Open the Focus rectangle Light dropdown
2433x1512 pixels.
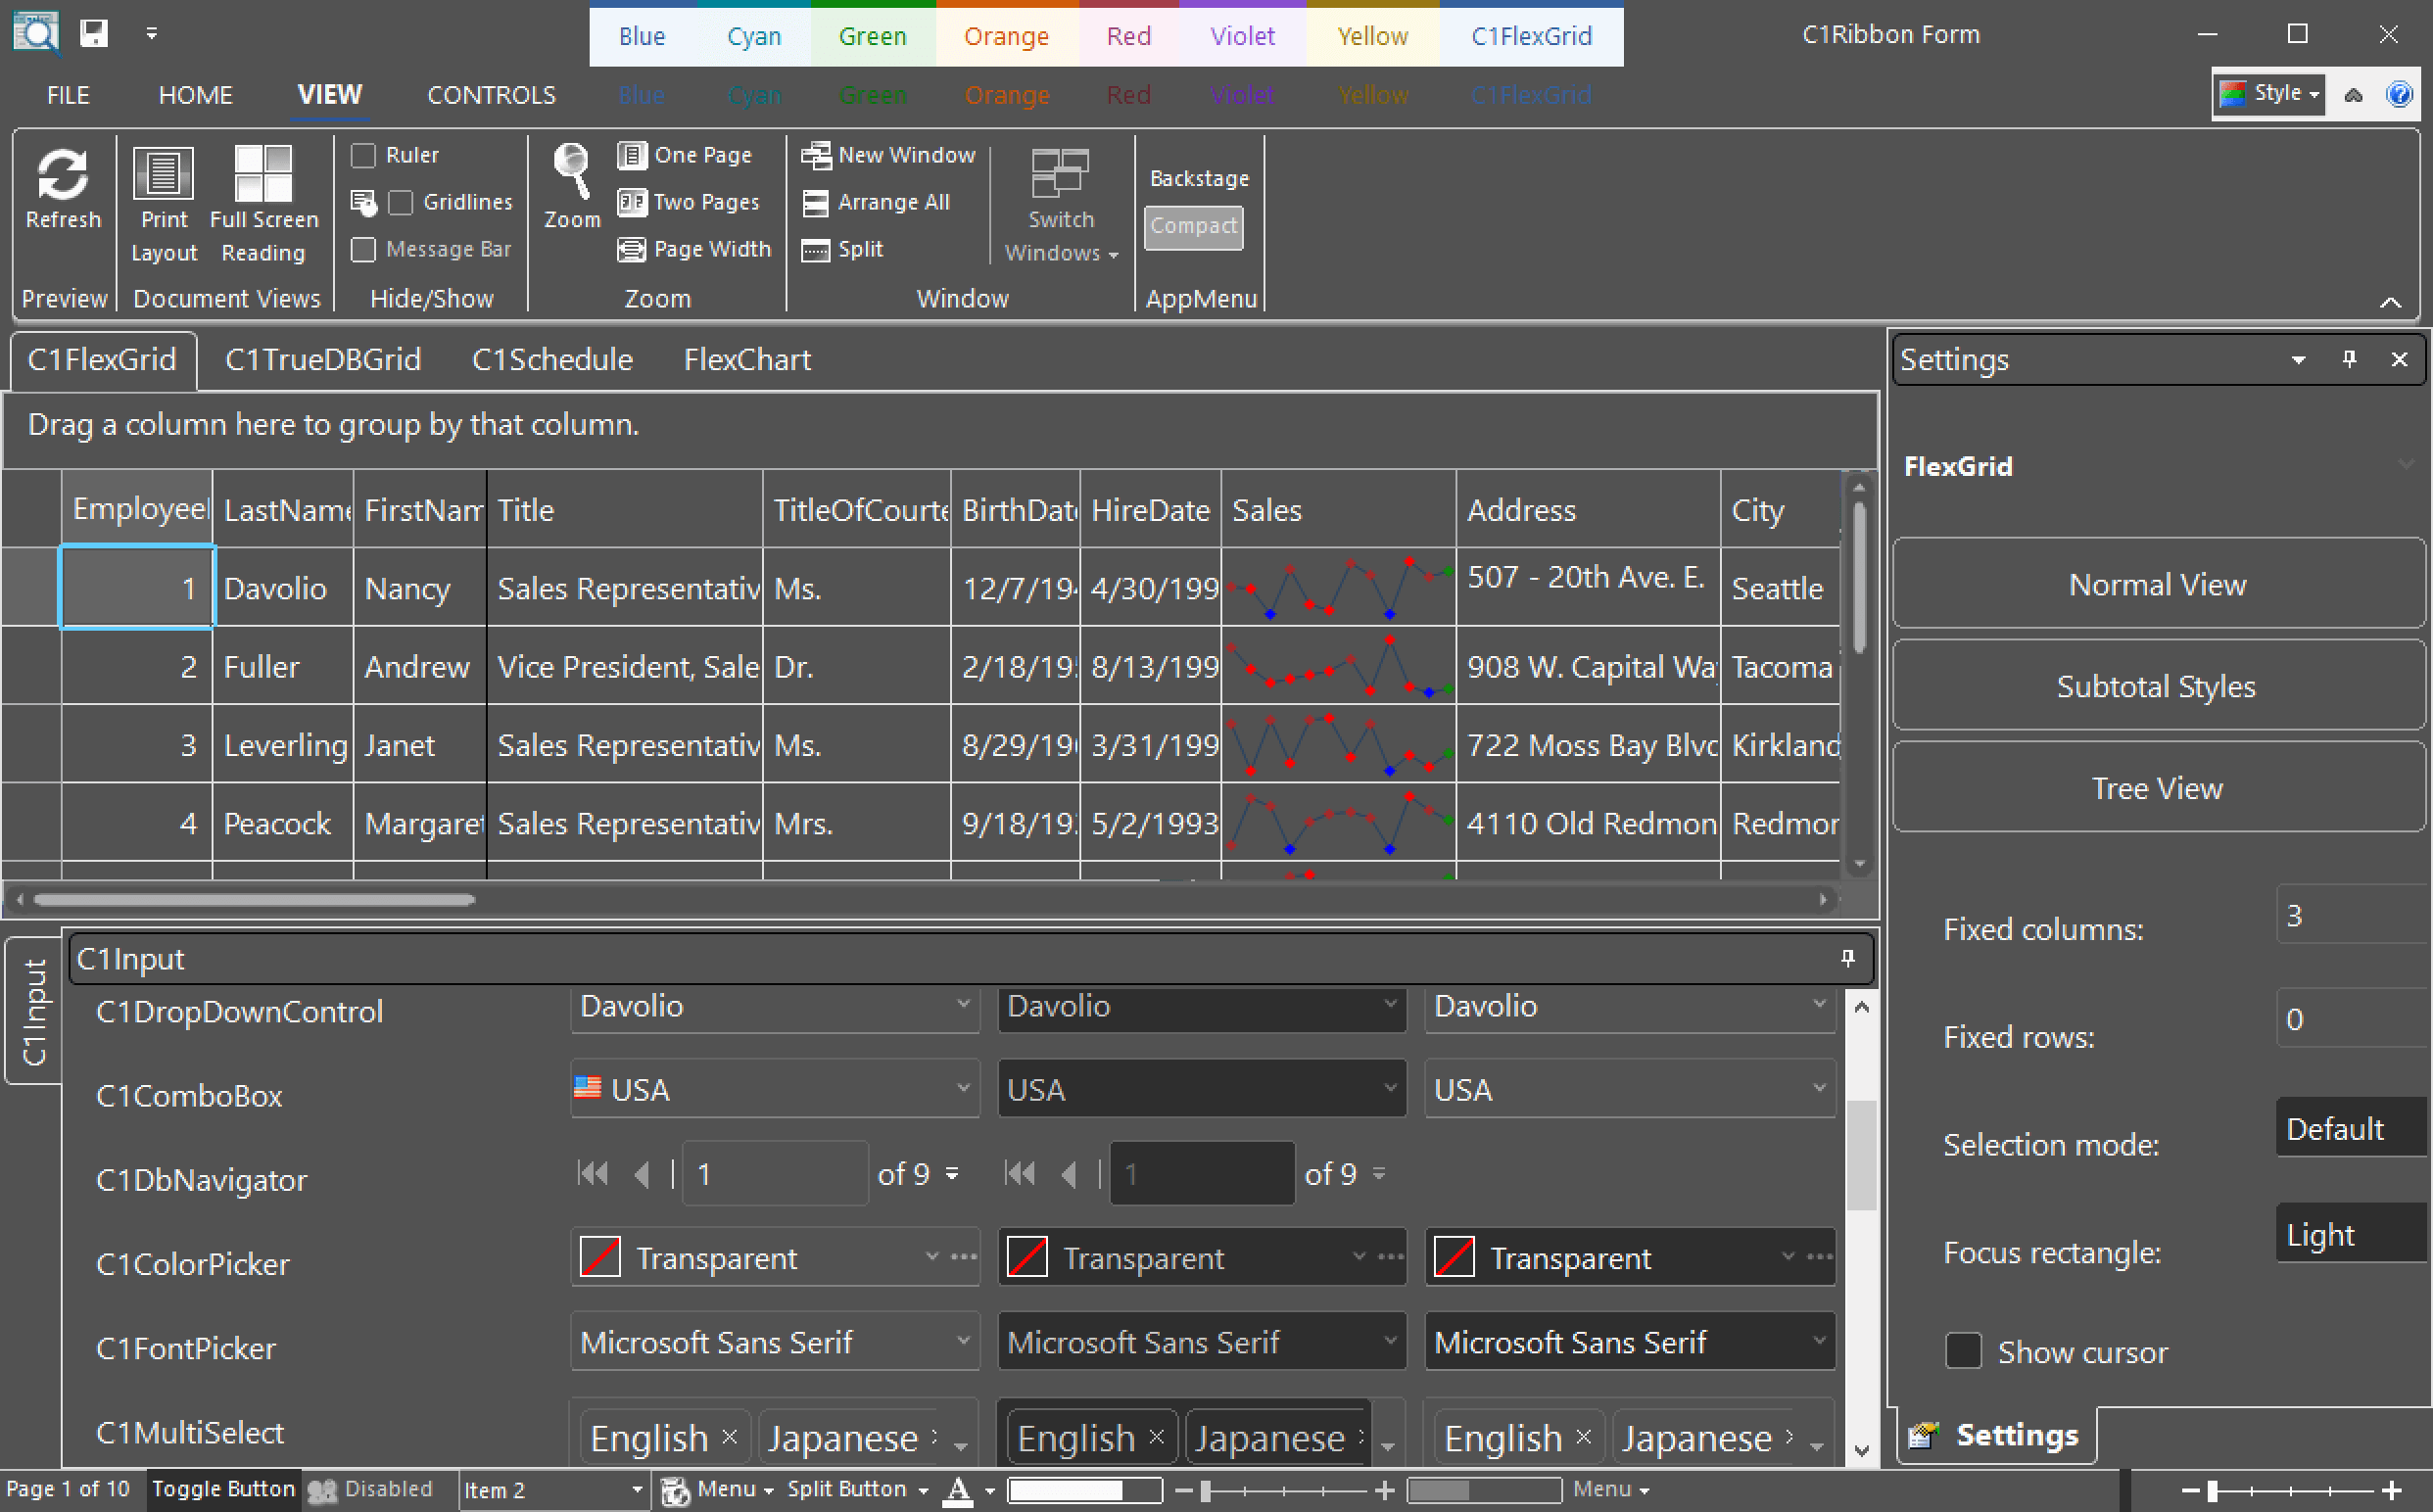pos(2351,1234)
